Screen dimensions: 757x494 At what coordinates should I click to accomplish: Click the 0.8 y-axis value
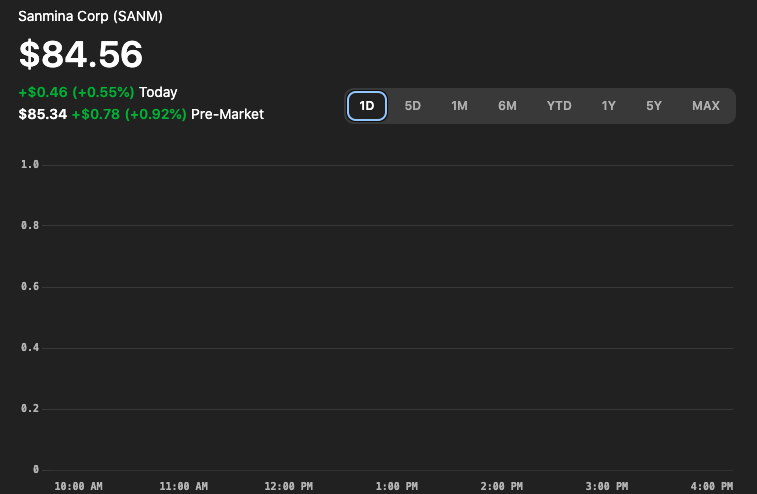point(30,226)
